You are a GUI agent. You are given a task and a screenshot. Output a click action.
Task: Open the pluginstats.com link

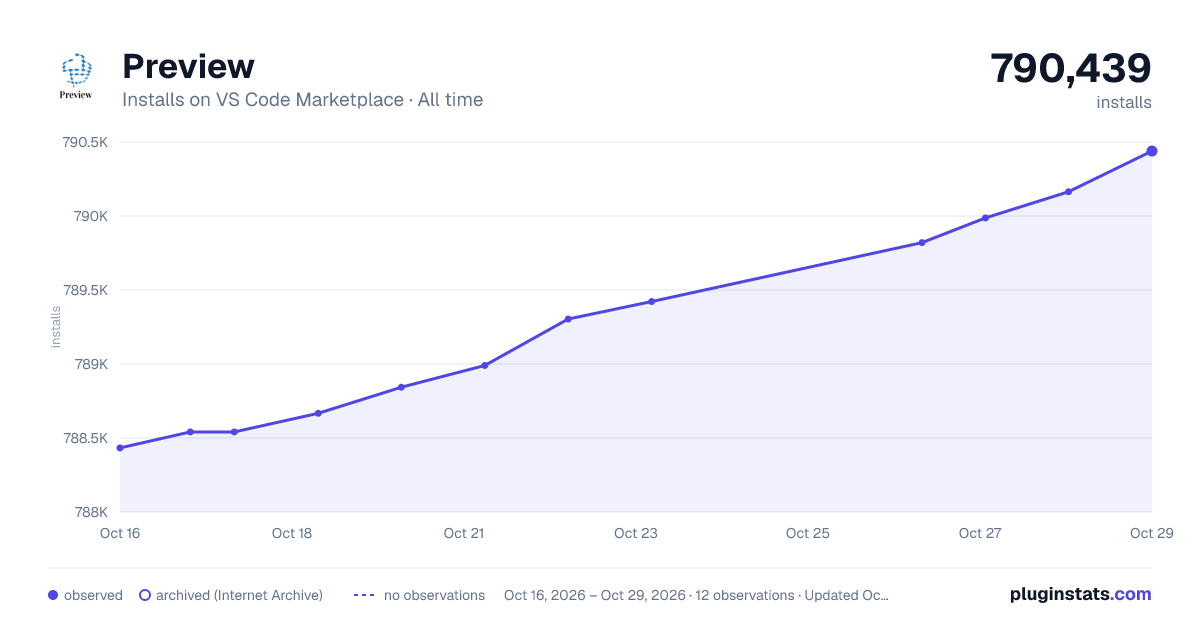[x=1080, y=594]
